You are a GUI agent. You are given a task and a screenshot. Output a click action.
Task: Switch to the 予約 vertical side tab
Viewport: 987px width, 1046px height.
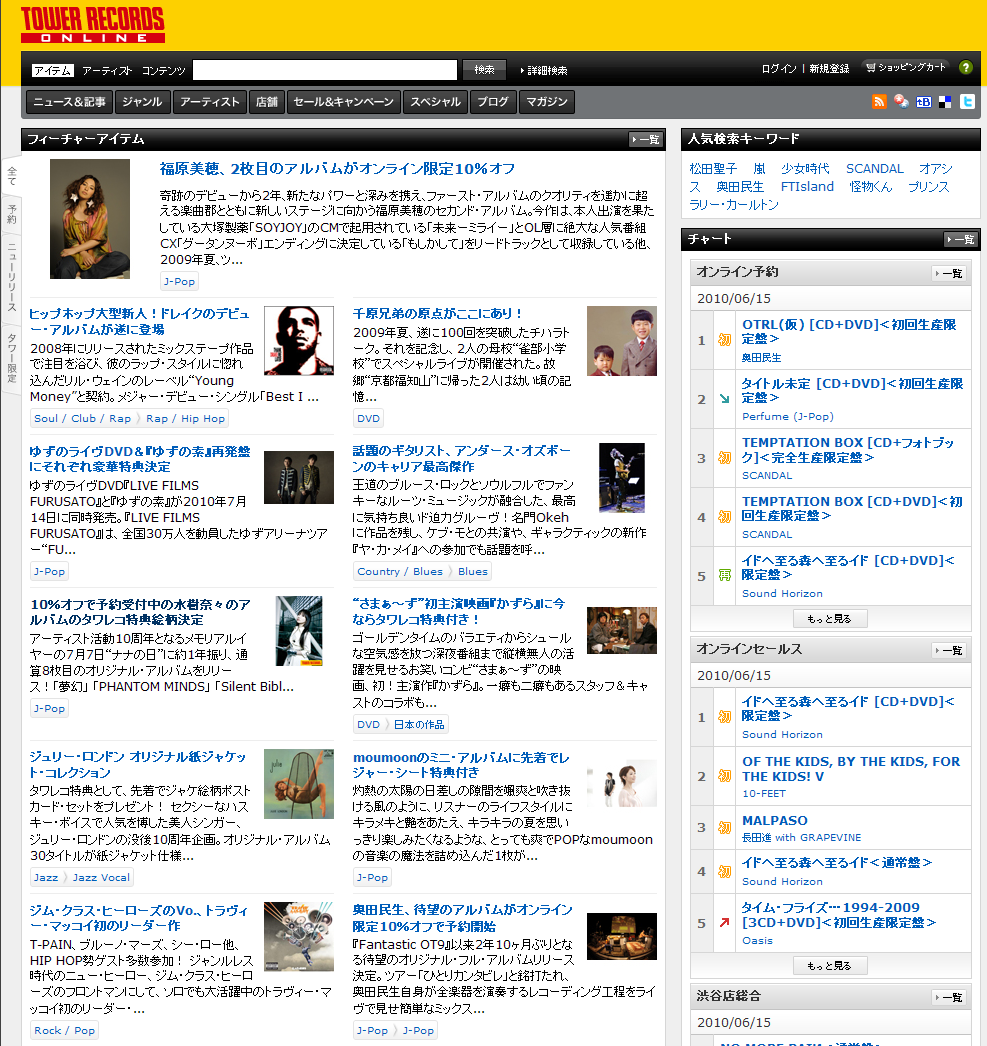tap(12, 212)
